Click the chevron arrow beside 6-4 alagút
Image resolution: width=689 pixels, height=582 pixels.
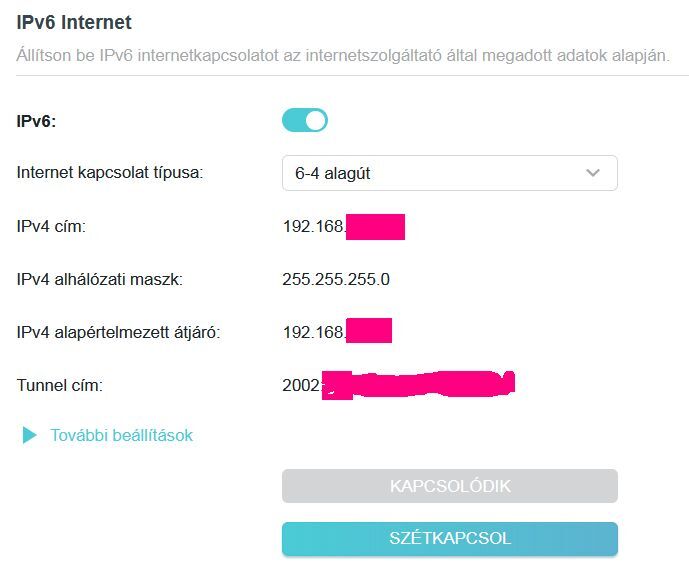coord(593,173)
